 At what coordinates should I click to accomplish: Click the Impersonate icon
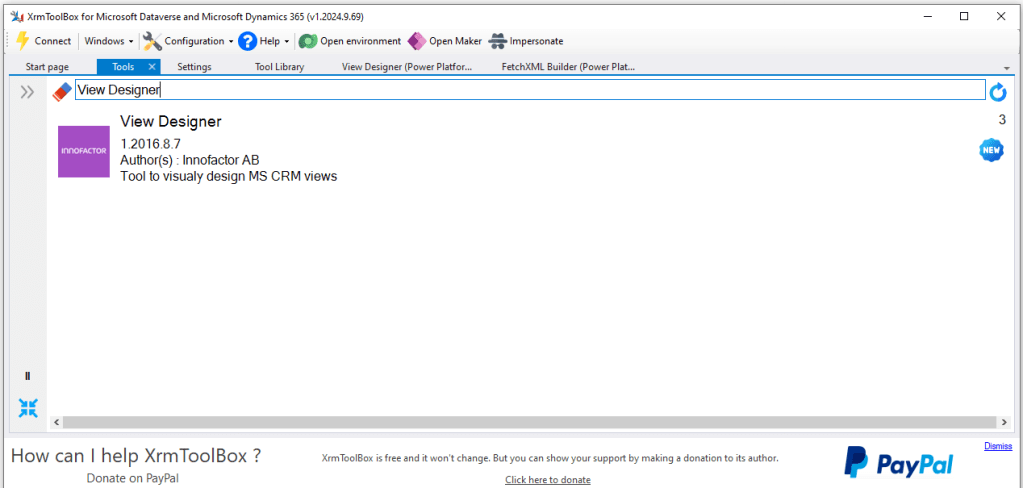click(x=497, y=41)
